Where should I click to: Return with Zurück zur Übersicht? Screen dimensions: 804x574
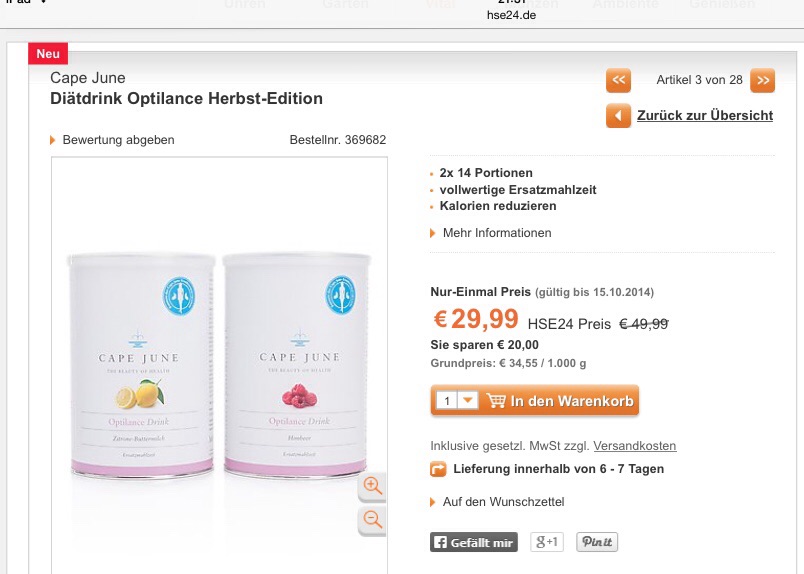click(x=704, y=116)
